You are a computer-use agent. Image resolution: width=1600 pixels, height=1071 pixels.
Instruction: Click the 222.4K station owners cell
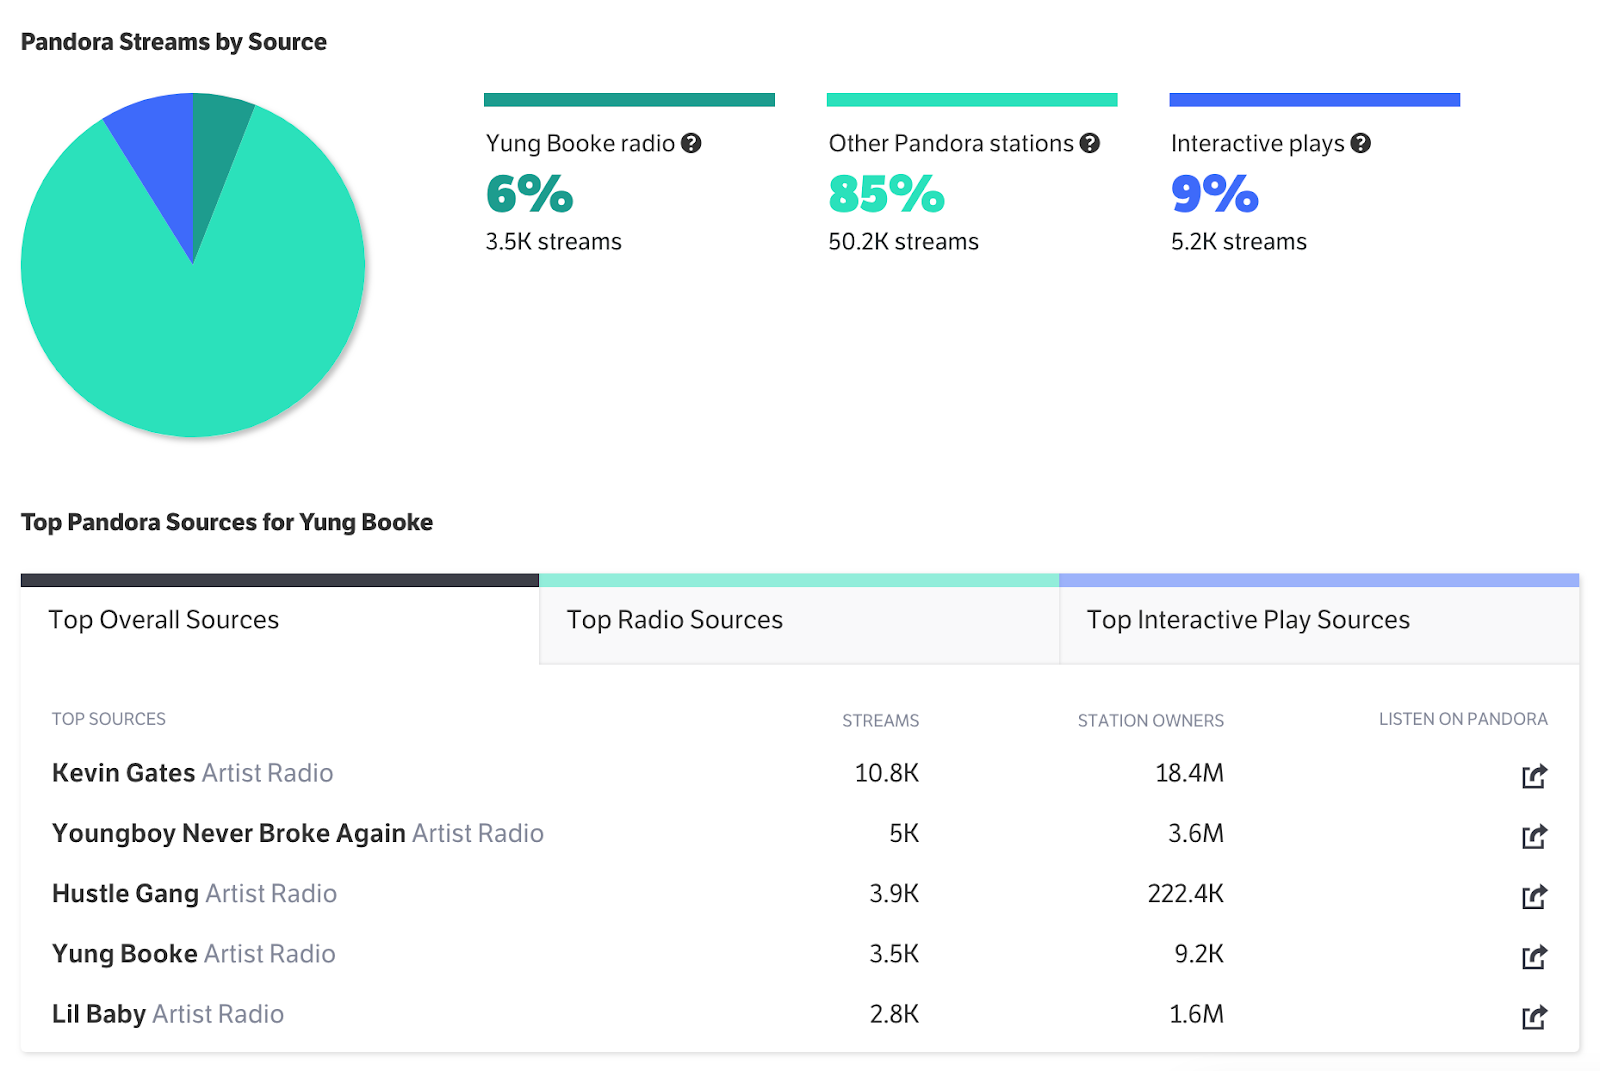[1186, 893]
